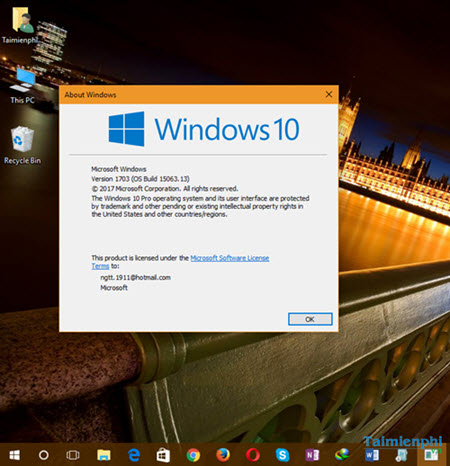450x466 pixels.
Task: Open the music file taskbar icon
Action: (401, 455)
